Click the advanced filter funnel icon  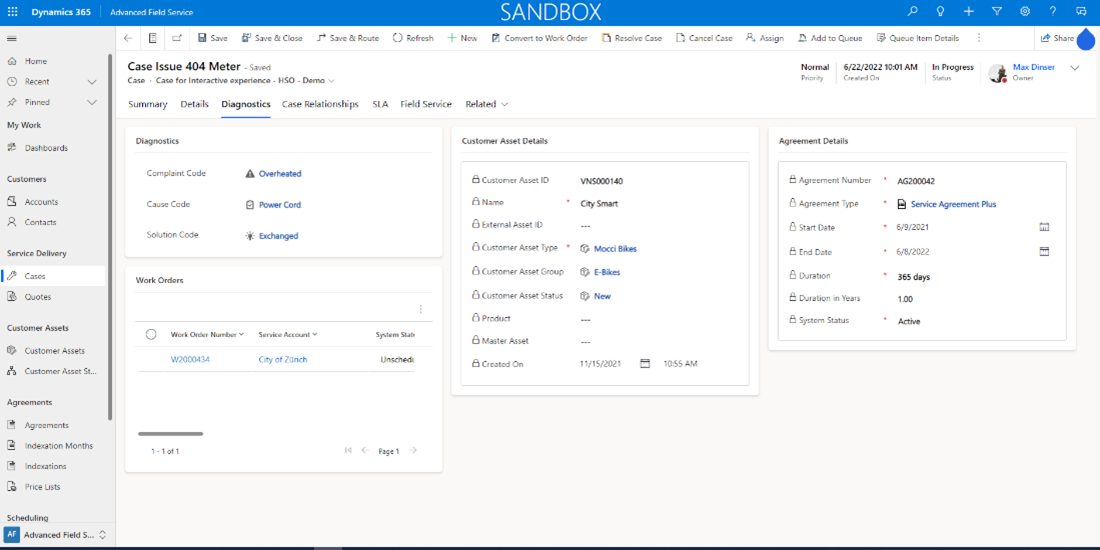[996, 12]
